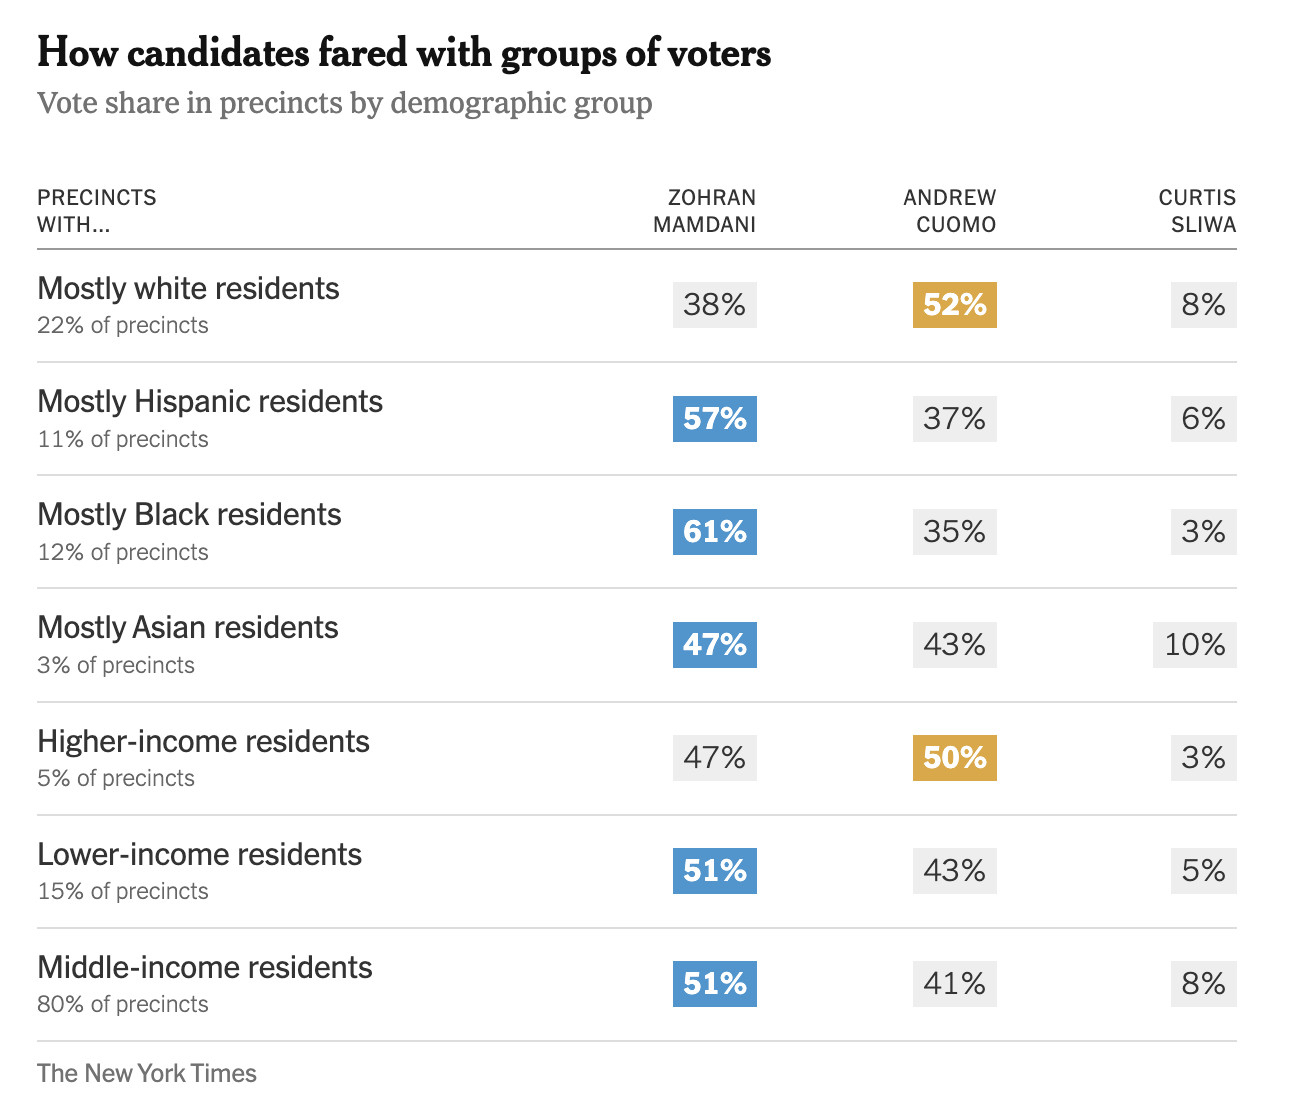Click the Andrew Cuomo column header

coord(949,211)
